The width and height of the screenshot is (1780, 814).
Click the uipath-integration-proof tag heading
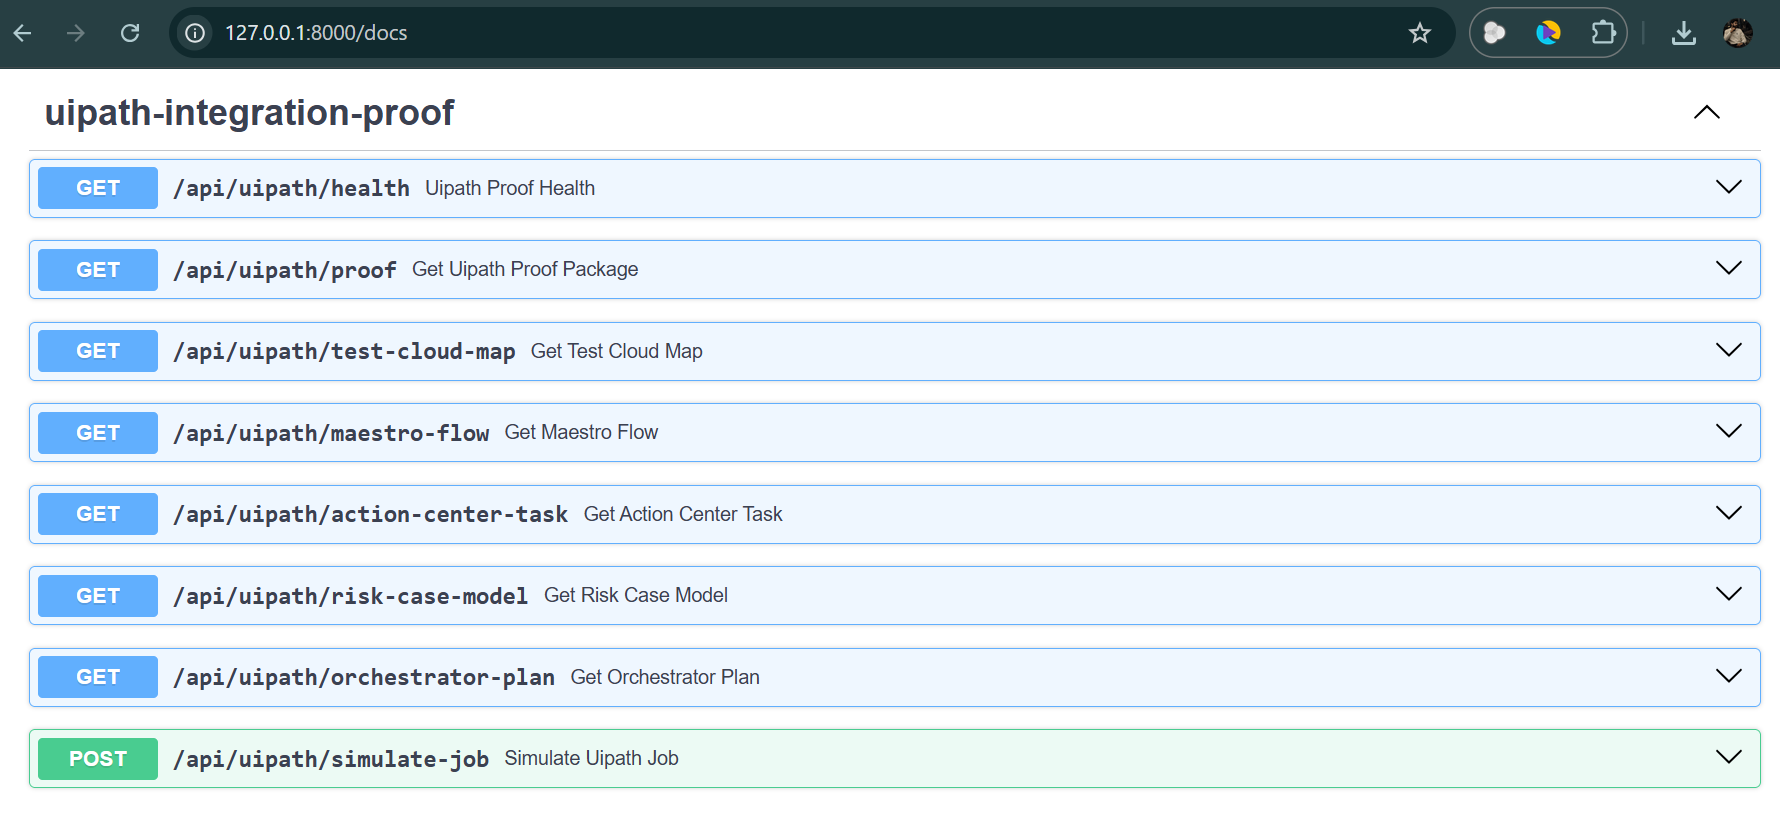pyautogui.click(x=249, y=113)
